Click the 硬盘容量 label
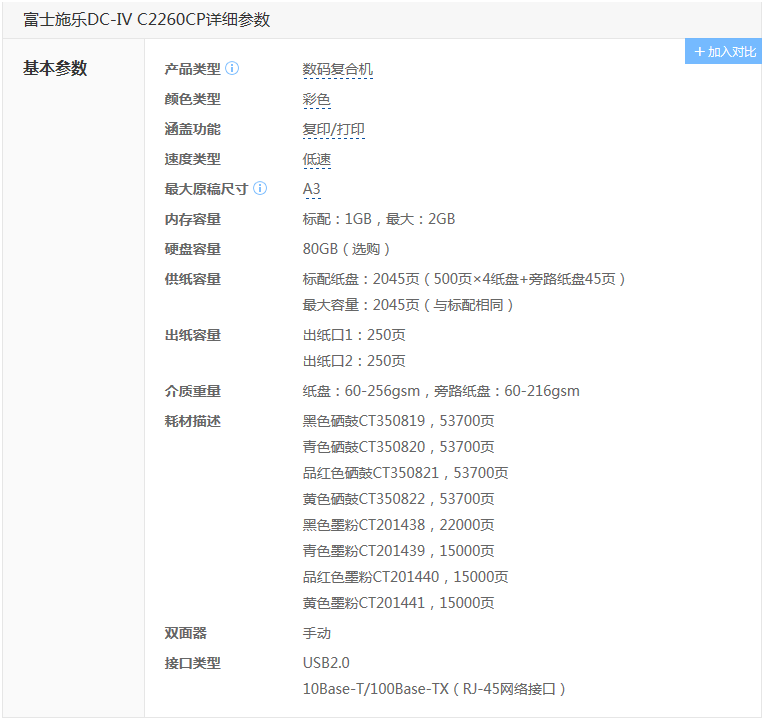Screen dimensions: 762x718 [193, 249]
